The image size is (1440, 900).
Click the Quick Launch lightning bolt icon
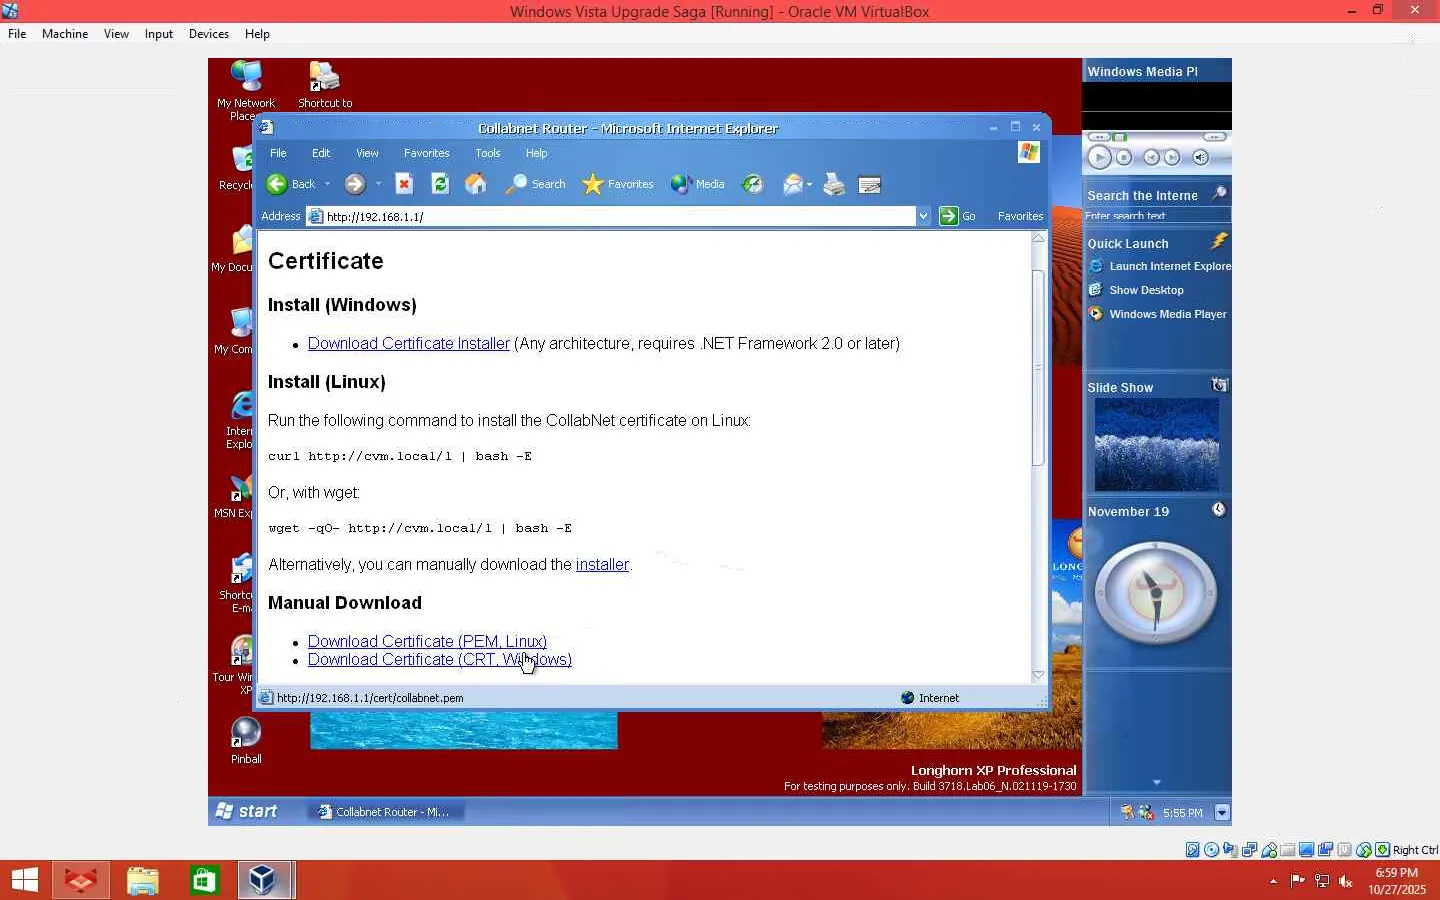click(x=1219, y=241)
